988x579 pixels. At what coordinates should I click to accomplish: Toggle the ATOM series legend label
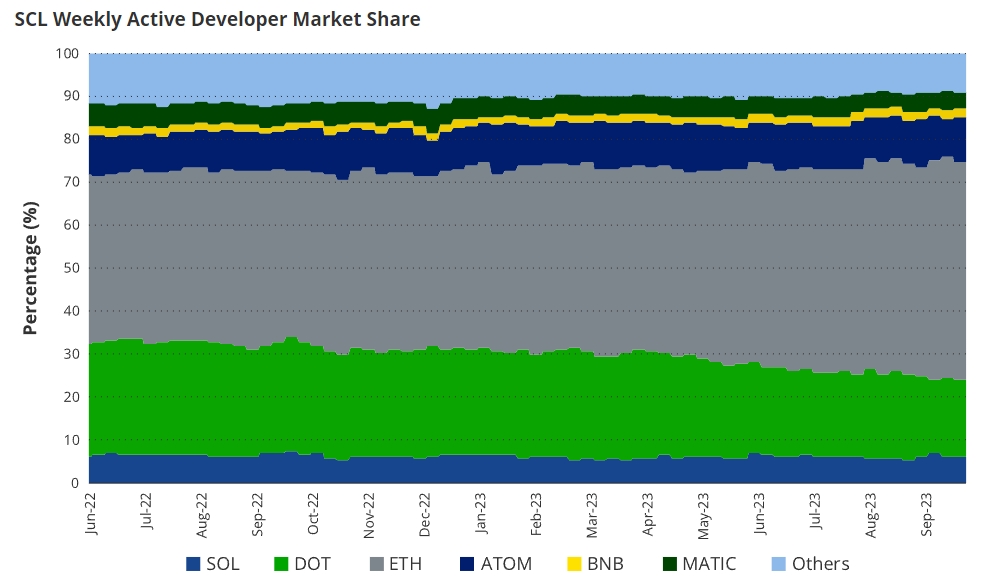(x=506, y=564)
